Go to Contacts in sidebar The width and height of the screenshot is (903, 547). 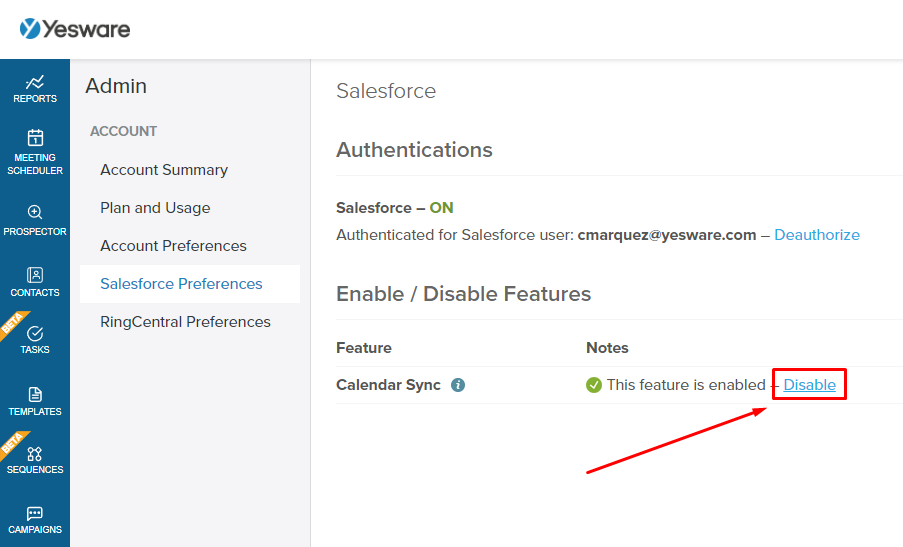35,282
